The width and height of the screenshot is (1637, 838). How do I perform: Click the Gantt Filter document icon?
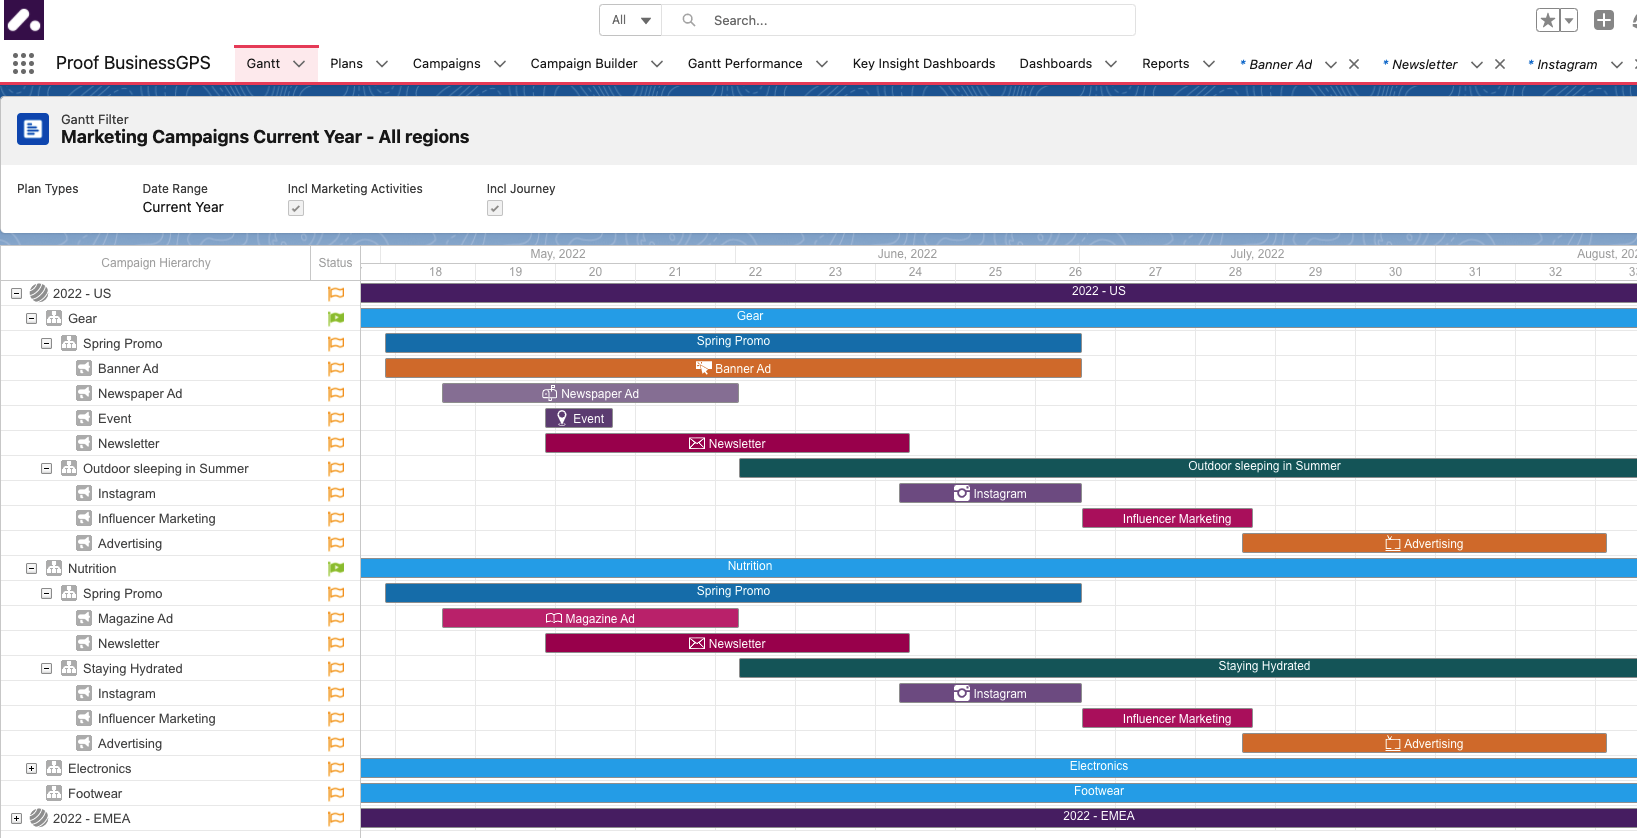tap(33, 129)
